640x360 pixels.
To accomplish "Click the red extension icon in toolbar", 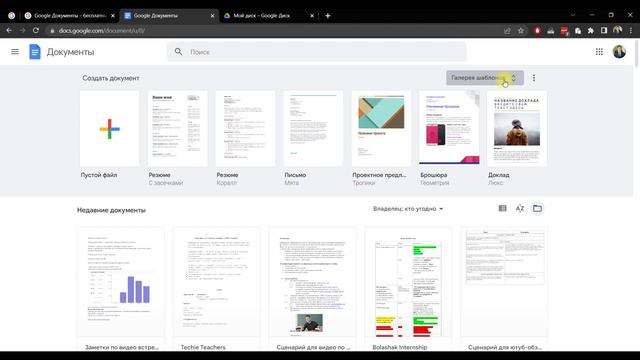I will tap(537, 31).
